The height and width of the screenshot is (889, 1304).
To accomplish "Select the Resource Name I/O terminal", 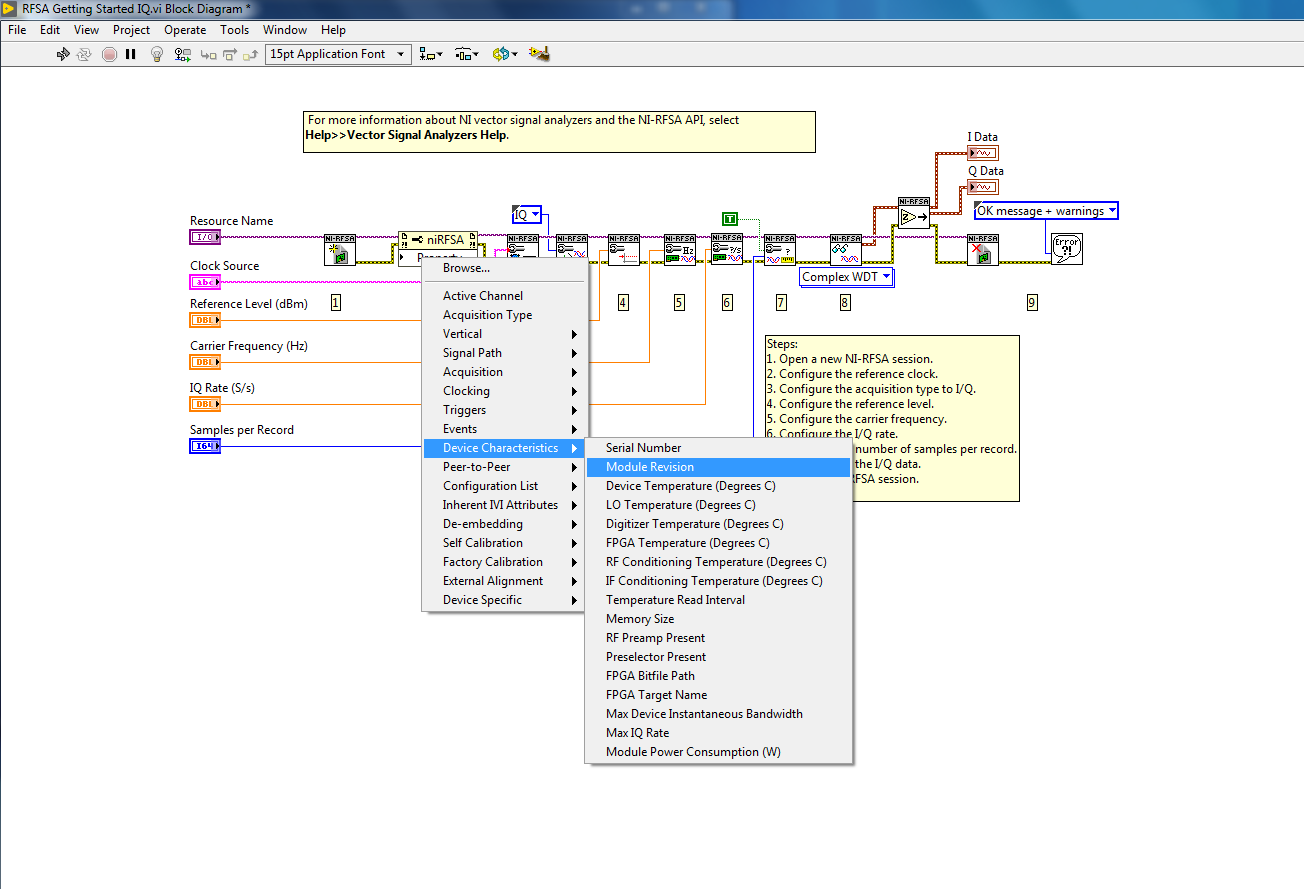I will click(205, 237).
